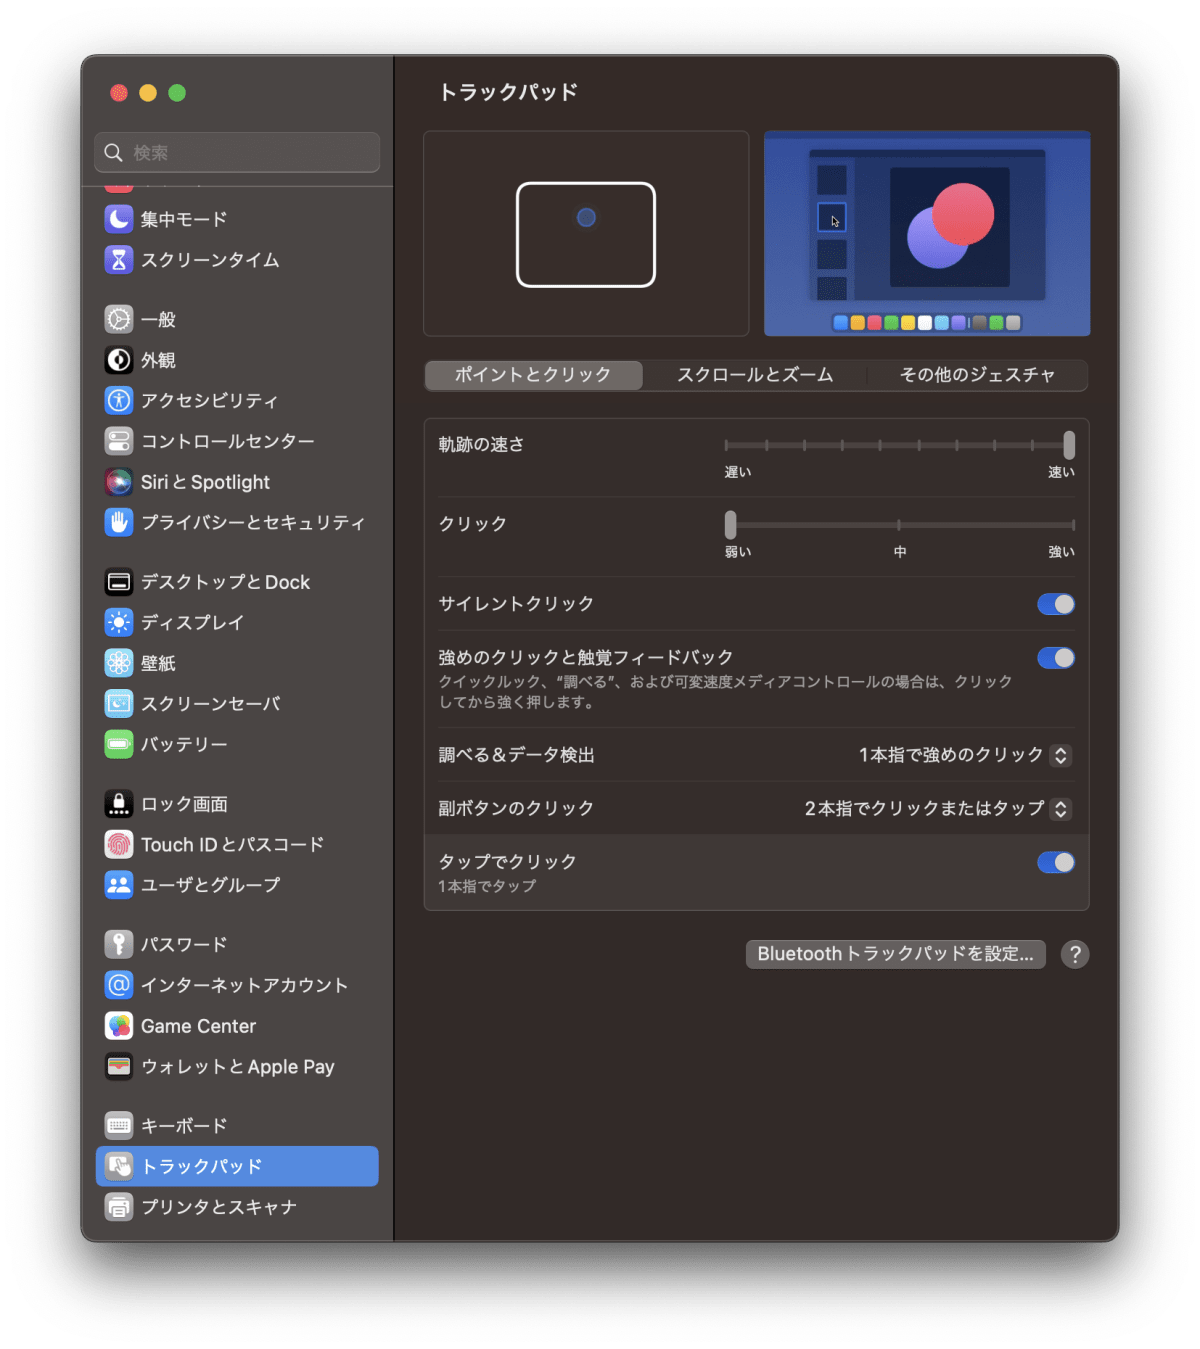Click the Game Center icon
This screenshot has height=1349, width=1200.
pyautogui.click(x=119, y=1026)
